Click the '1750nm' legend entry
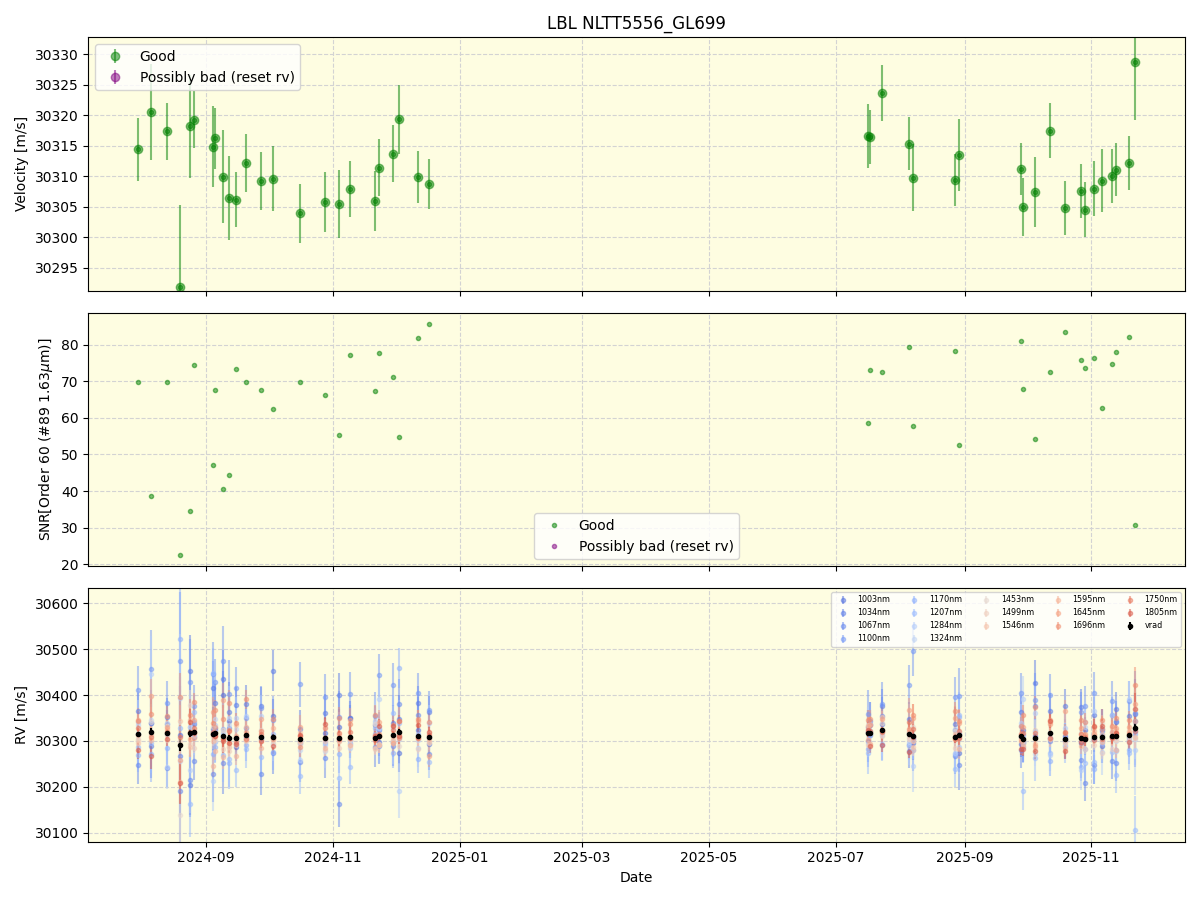1200x900 pixels. point(1152,599)
